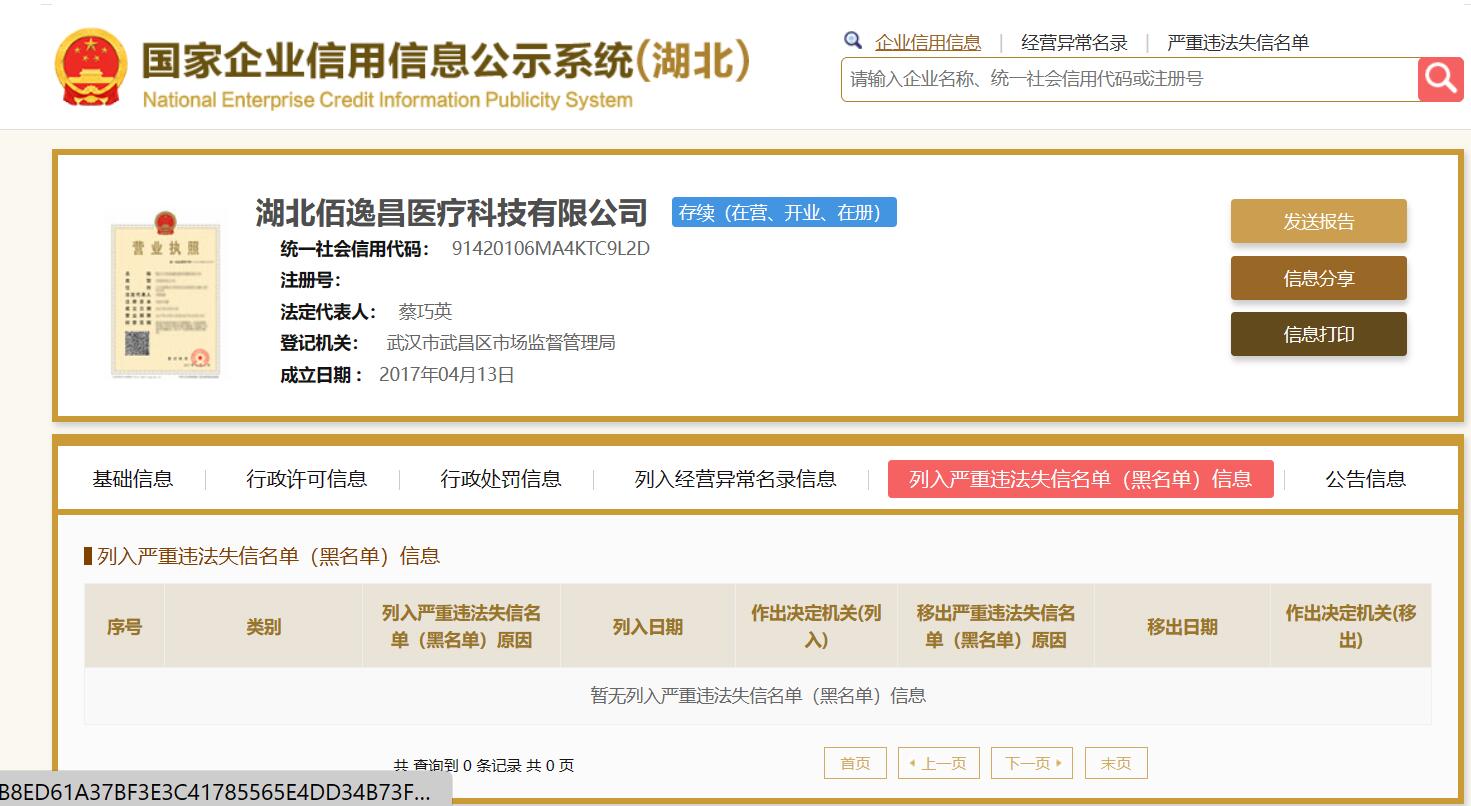This screenshot has height=806, width=1471.
Task: Click the 上一页 previous page button
Action: point(939,763)
